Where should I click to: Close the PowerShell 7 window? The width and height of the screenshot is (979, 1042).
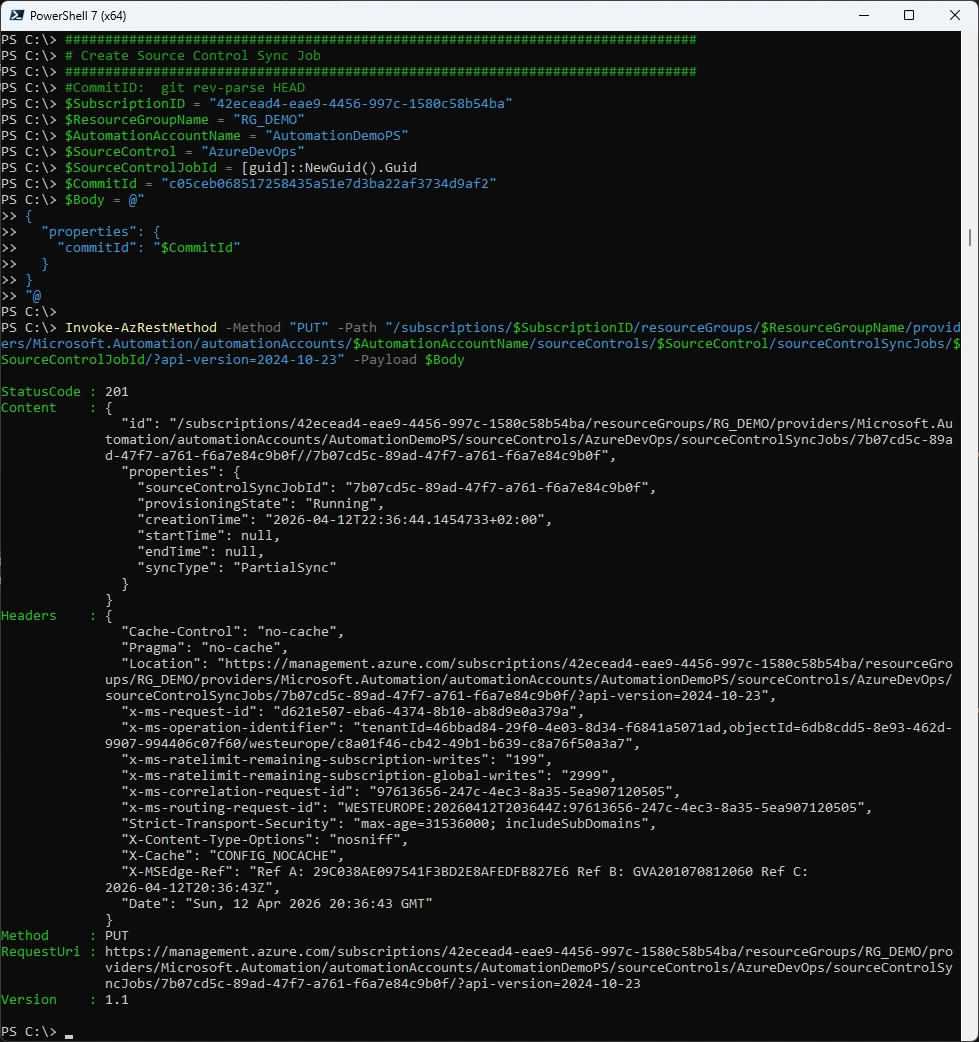pyautogui.click(x=955, y=15)
